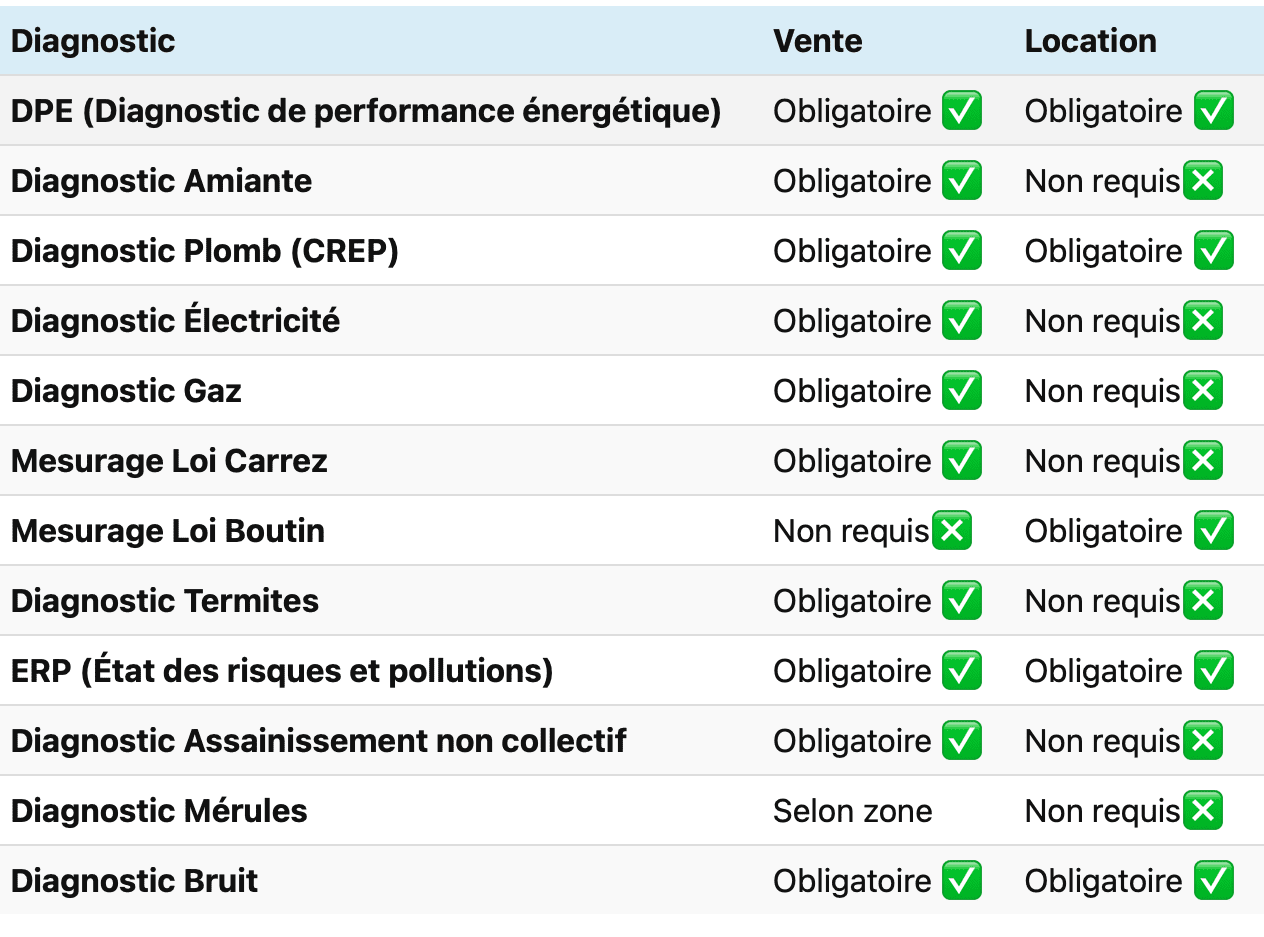Click green checkmark for Plomb Location
The width and height of the screenshot is (1264, 937).
[1214, 251]
